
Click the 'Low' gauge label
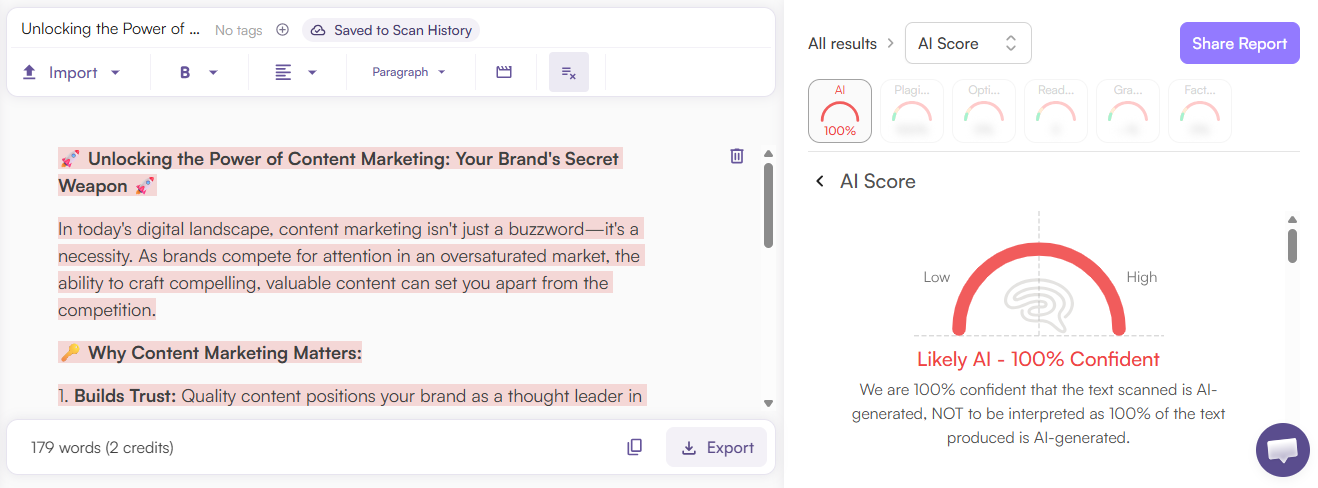(x=937, y=277)
